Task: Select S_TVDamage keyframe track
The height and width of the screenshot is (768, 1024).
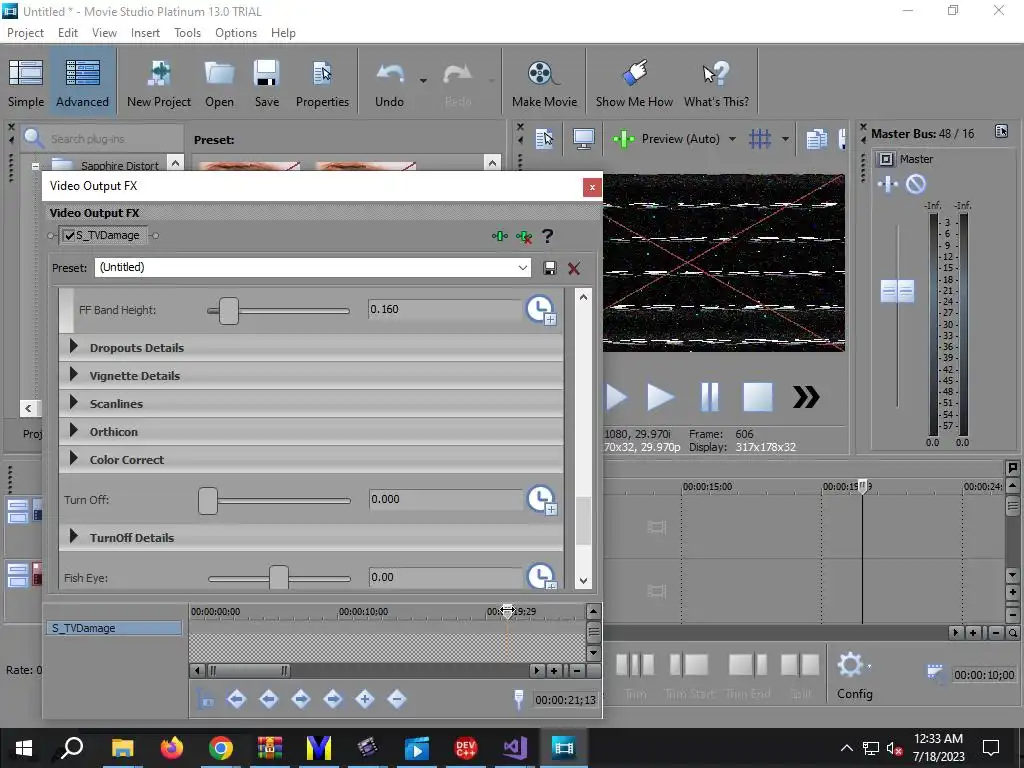Action: tap(114, 628)
